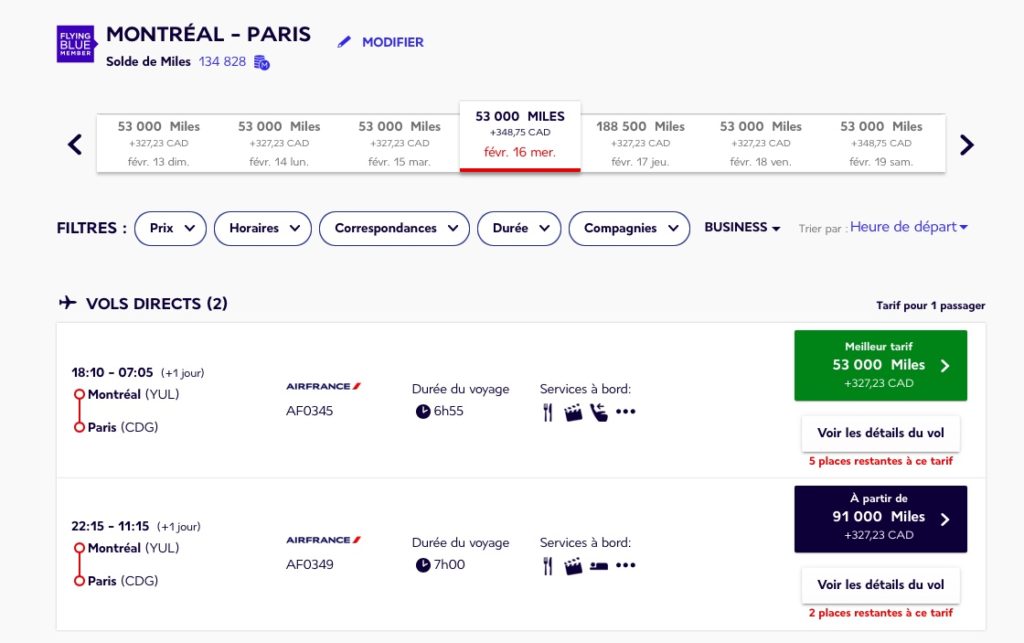
Task: Click the clock icon next to the 6h55 duration
Action: point(424,410)
